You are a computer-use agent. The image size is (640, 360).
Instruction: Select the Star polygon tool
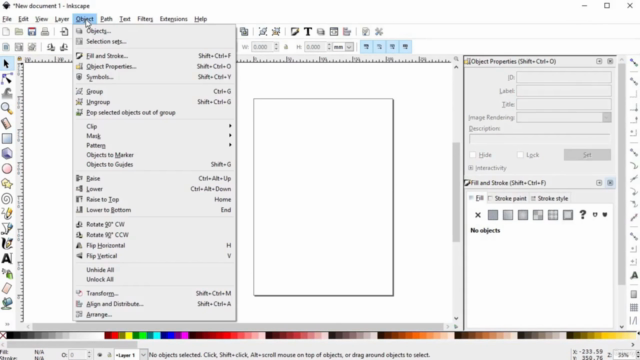pos(7,184)
